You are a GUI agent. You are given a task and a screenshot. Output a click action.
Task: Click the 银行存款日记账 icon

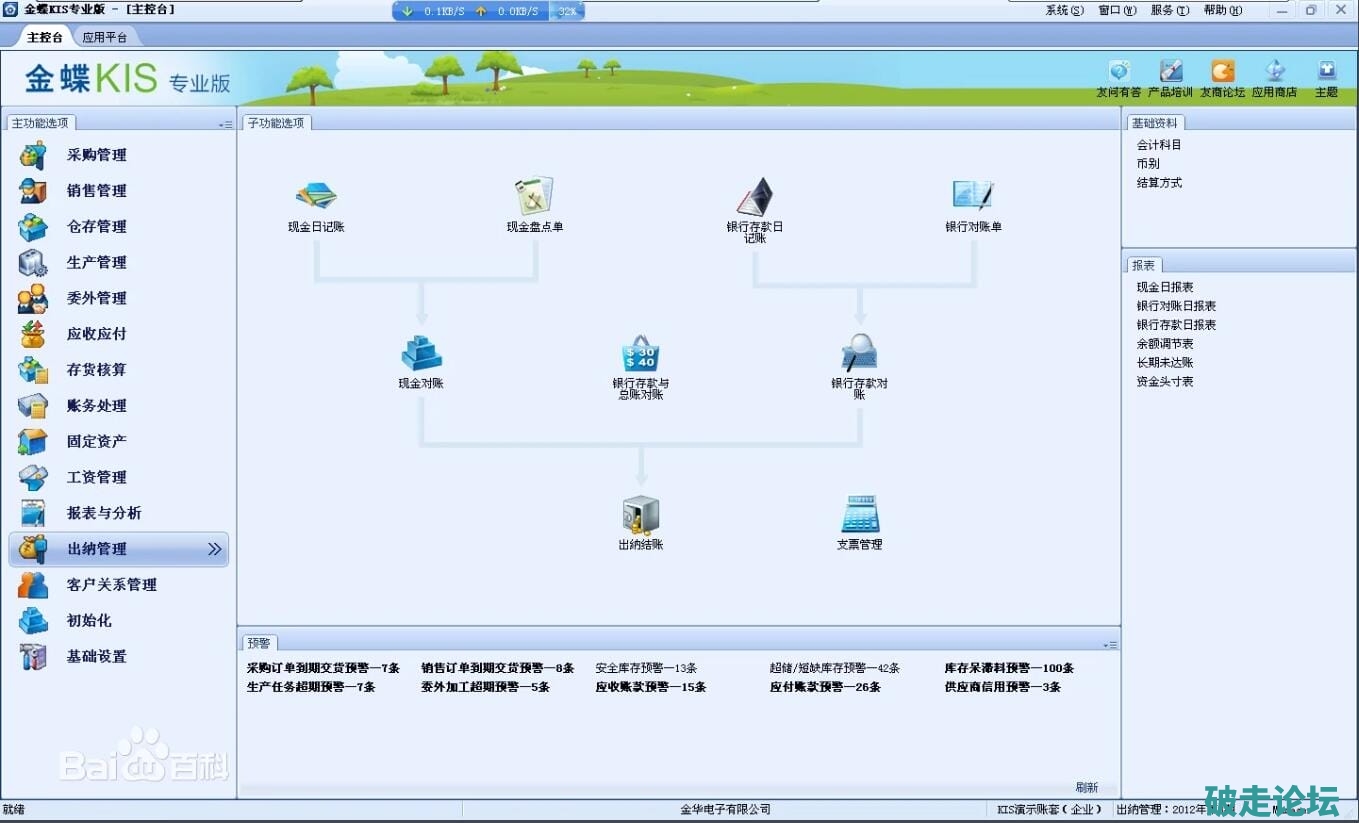(x=754, y=197)
